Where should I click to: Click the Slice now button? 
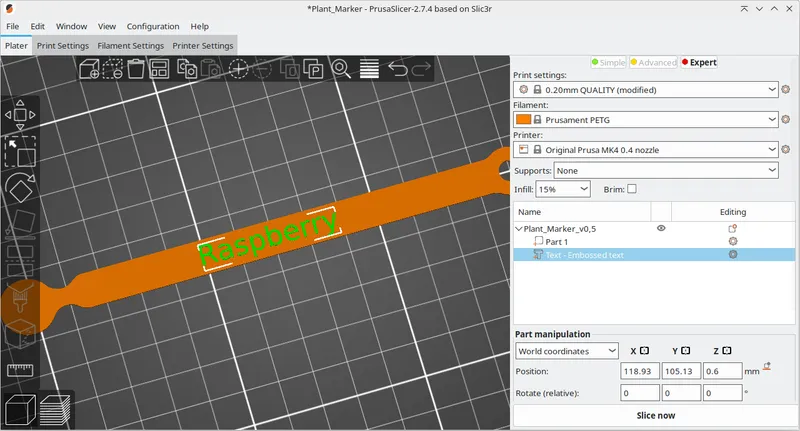pyautogui.click(x=656, y=415)
